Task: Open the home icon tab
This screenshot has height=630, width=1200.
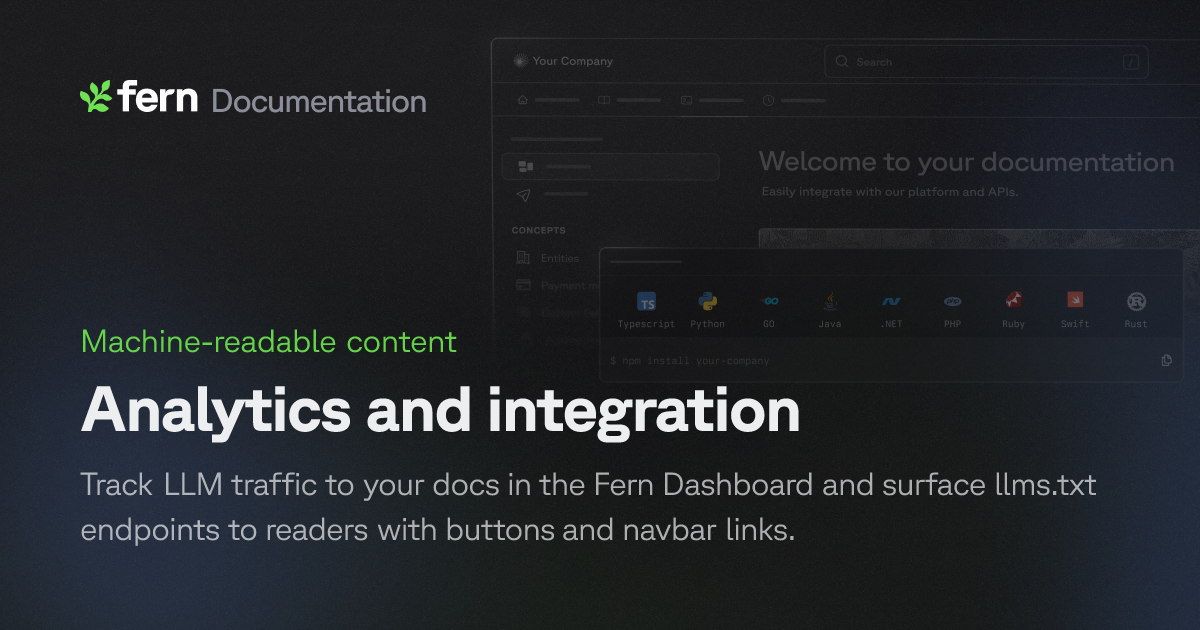Action: pyautogui.click(x=548, y=100)
